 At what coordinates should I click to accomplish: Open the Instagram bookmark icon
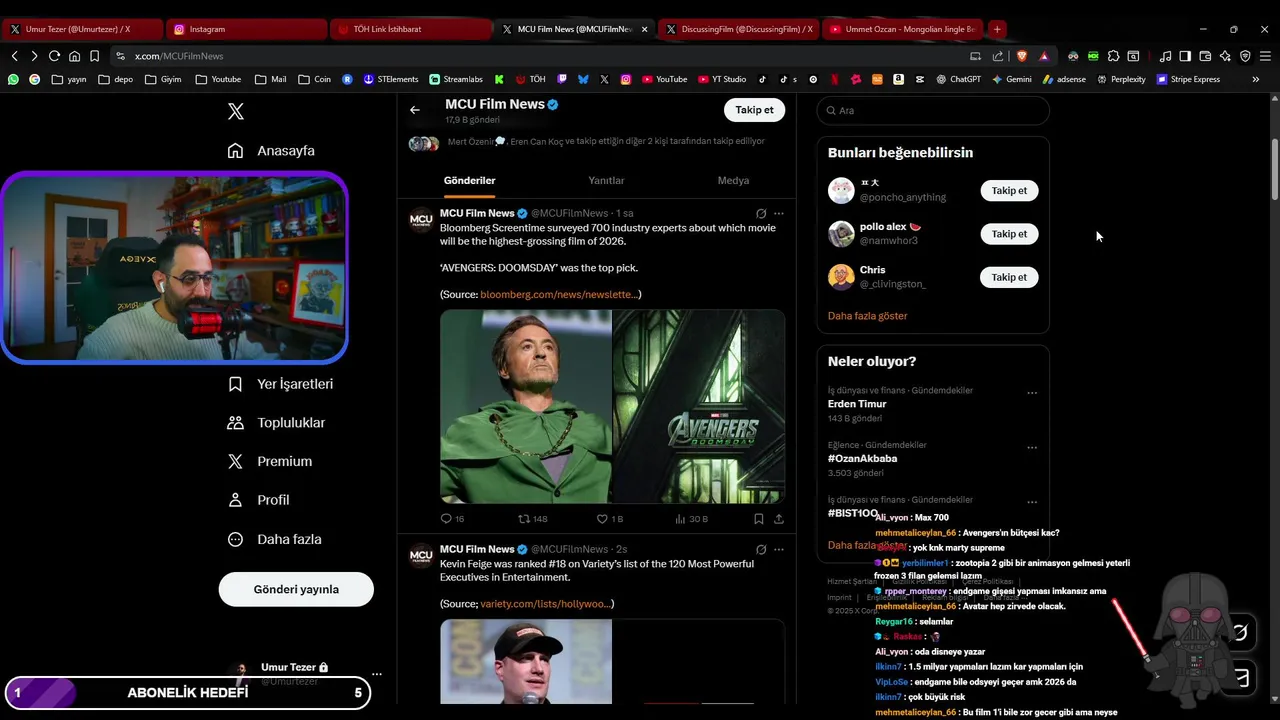tap(626, 79)
